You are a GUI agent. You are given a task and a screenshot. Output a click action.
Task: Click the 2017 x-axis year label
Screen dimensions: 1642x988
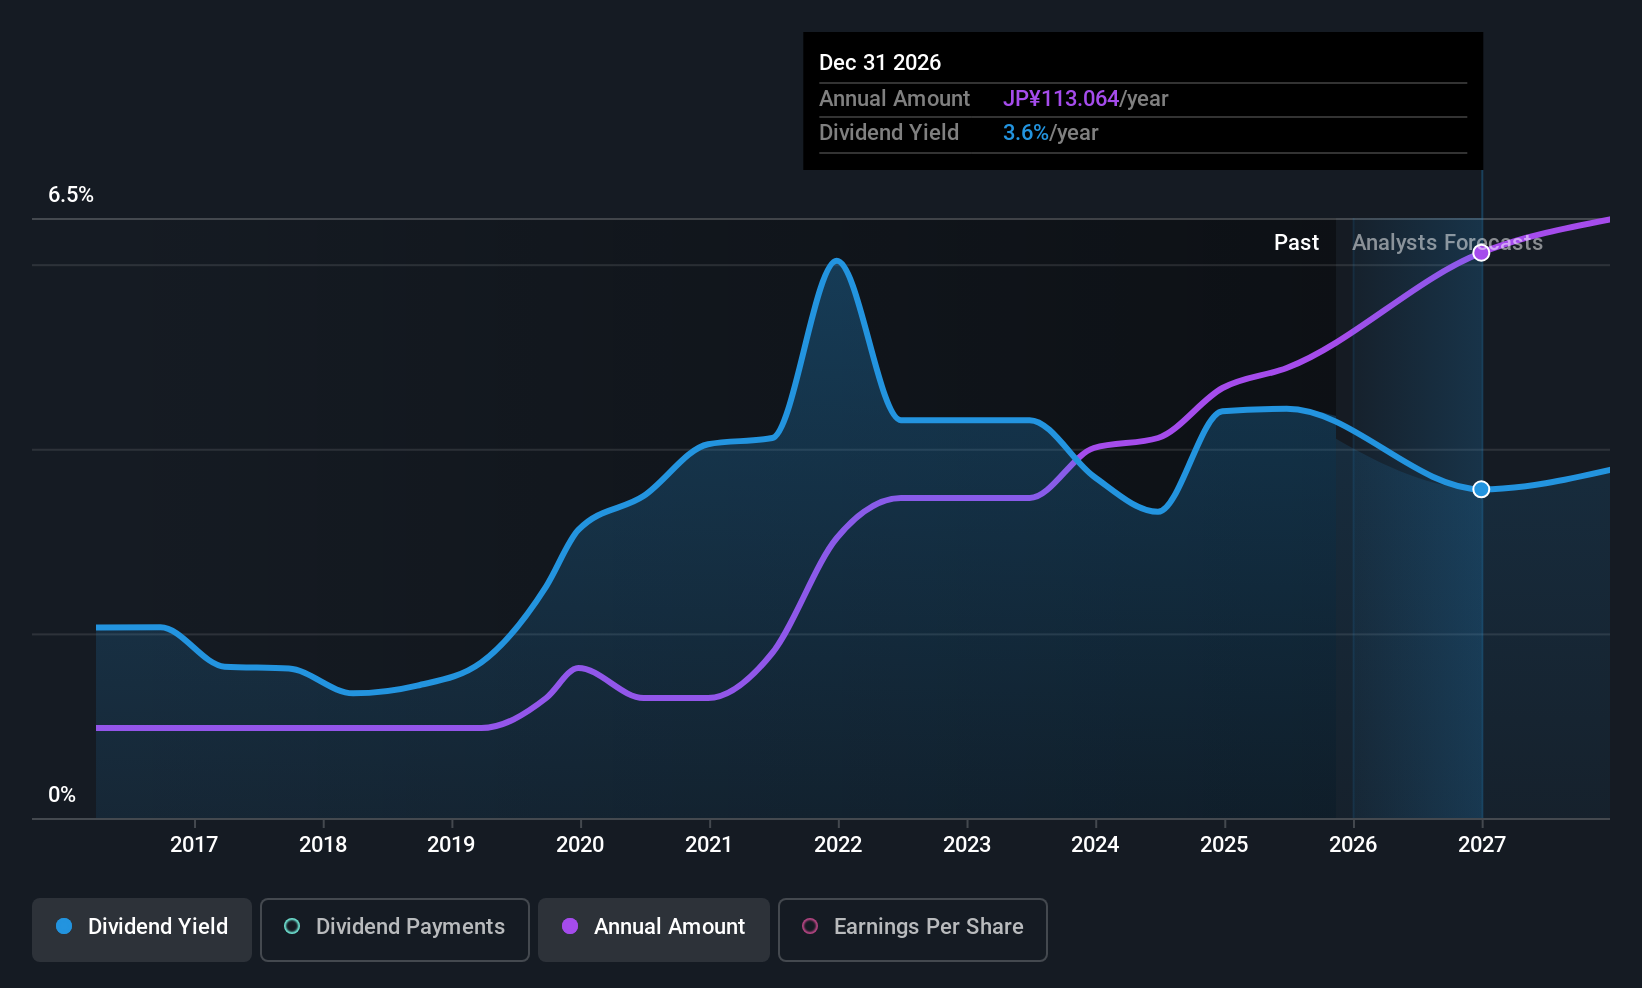tap(194, 845)
